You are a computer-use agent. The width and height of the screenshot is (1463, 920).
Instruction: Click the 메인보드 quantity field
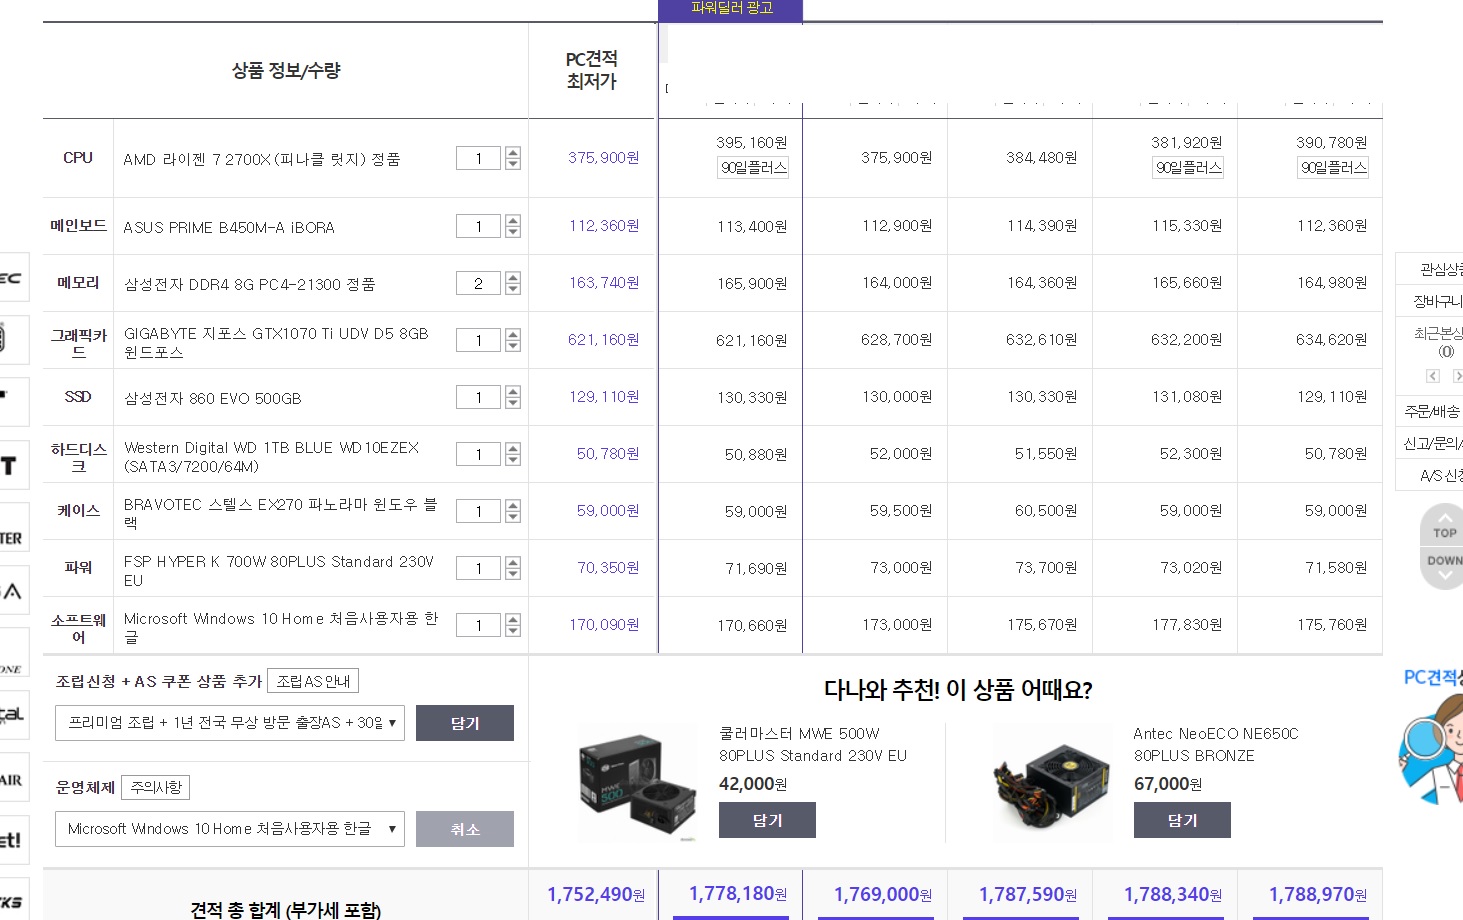click(x=478, y=226)
